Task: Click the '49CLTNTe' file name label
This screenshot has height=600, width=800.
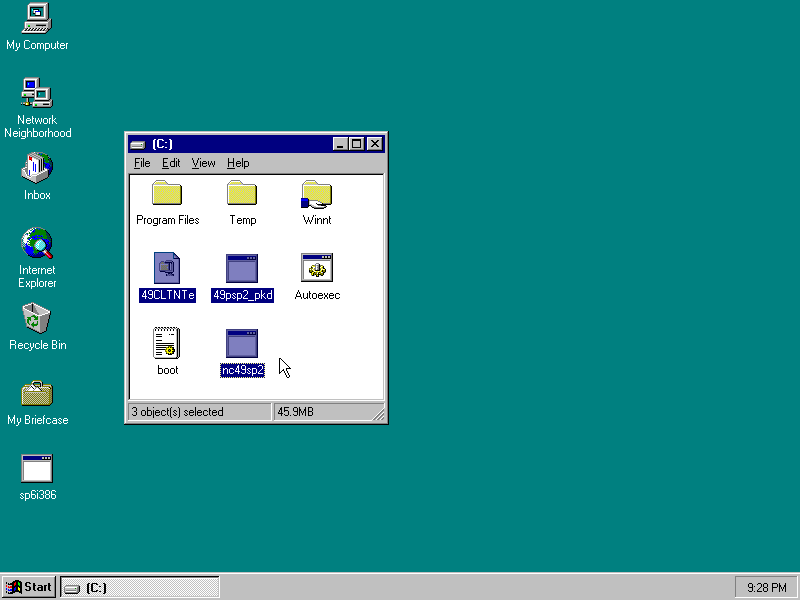Action: [167, 295]
